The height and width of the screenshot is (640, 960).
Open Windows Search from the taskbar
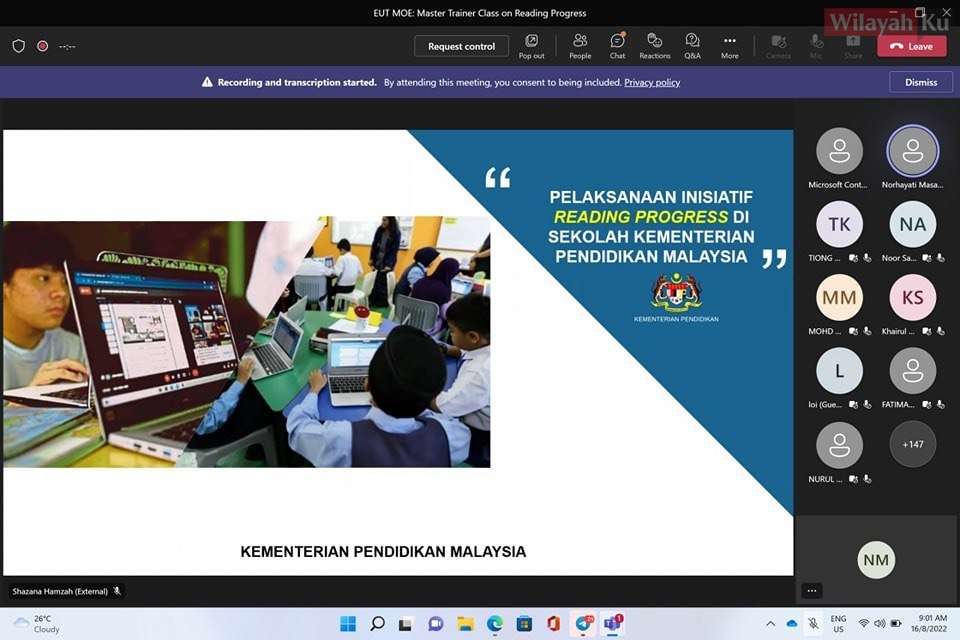377,623
